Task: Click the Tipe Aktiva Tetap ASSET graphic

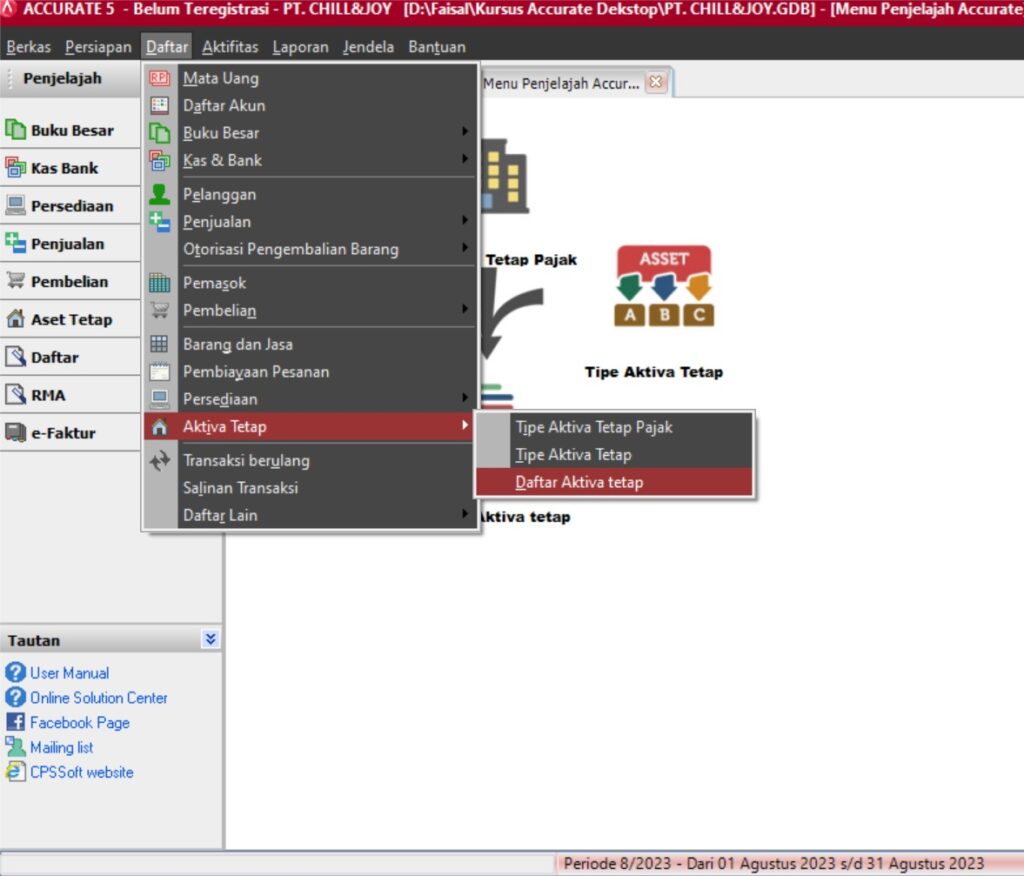Action: click(x=664, y=286)
